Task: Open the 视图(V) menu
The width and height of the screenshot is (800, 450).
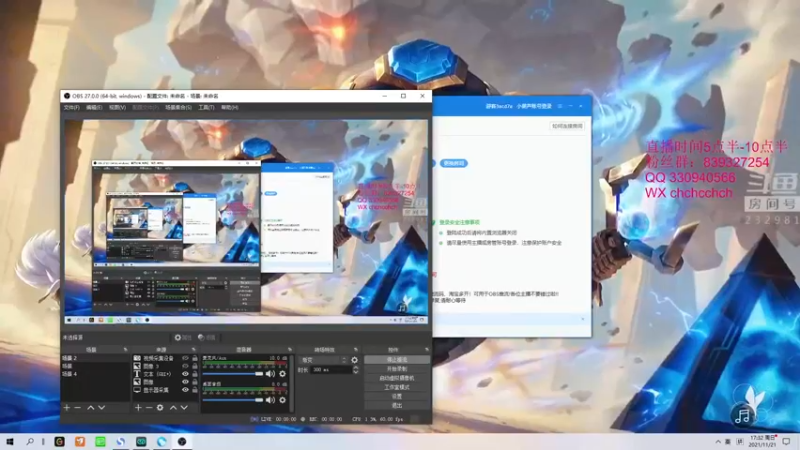Action: (x=117, y=108)
